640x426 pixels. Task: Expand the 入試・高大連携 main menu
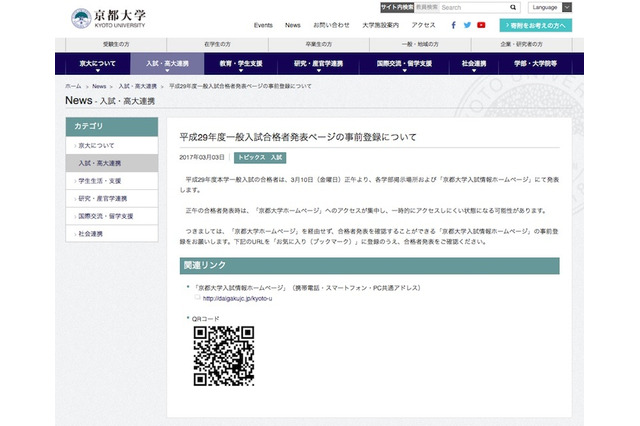point(167,64)
